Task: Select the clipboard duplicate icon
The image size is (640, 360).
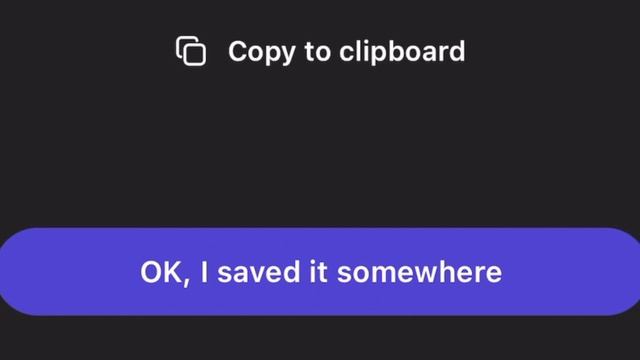Action: pyautogui.click(x=191, y=51)
